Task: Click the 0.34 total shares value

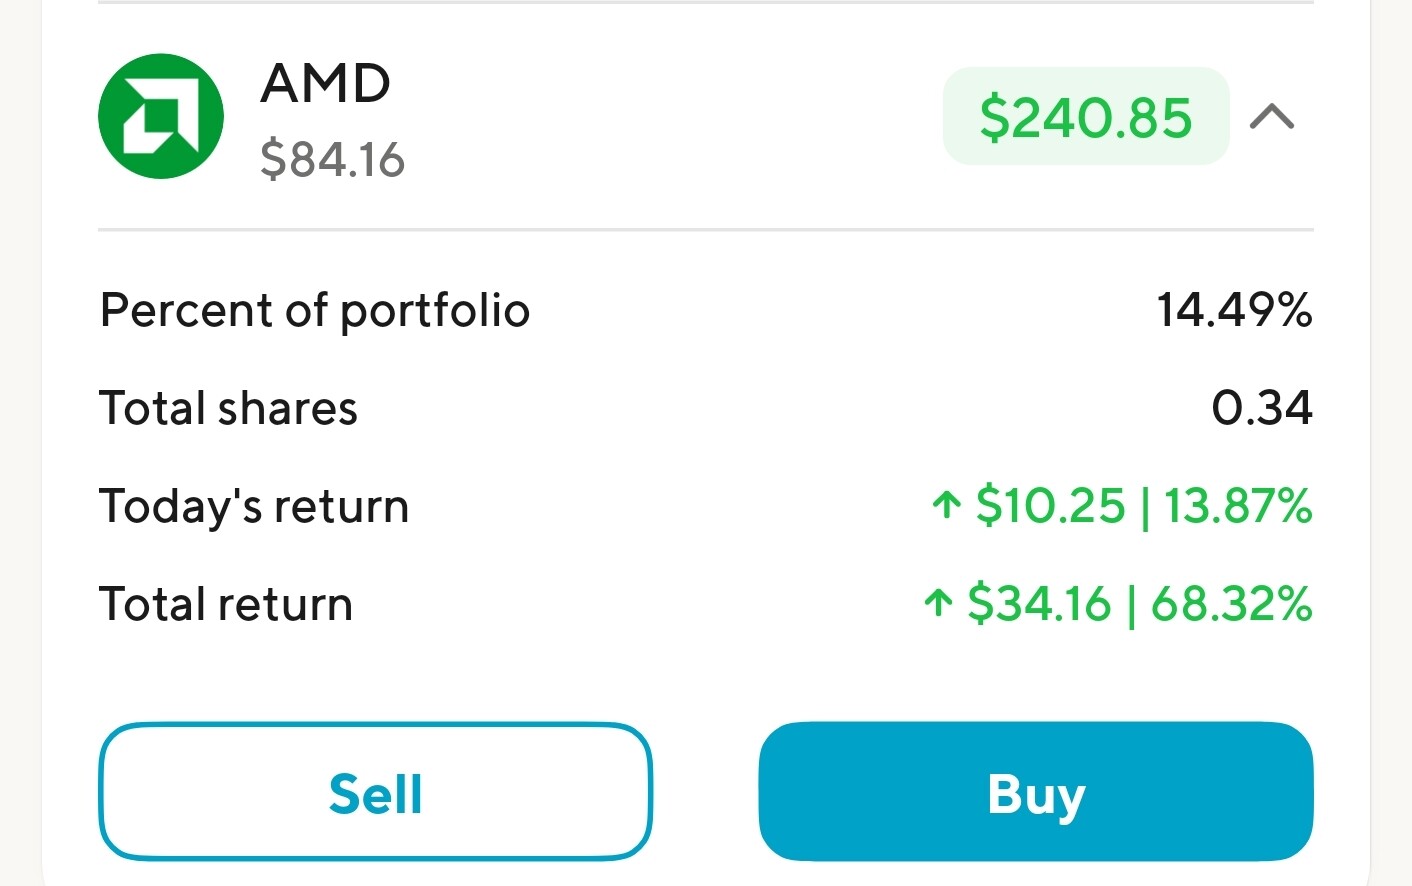Action: pos(1261,408)
